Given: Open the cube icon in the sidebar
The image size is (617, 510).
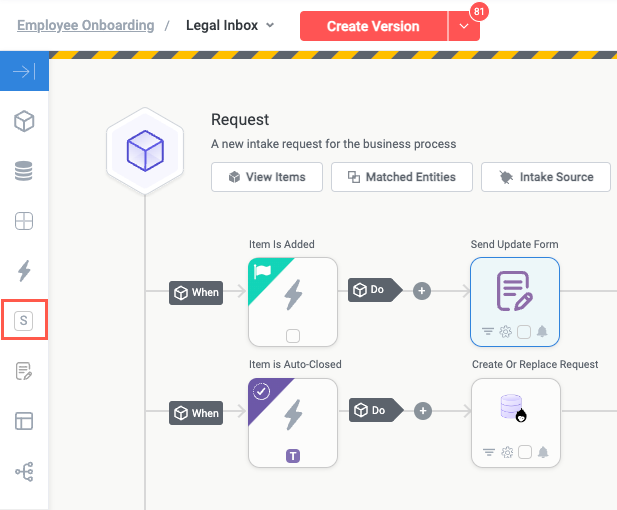Looking at the screenshot, I should point(24,122).
